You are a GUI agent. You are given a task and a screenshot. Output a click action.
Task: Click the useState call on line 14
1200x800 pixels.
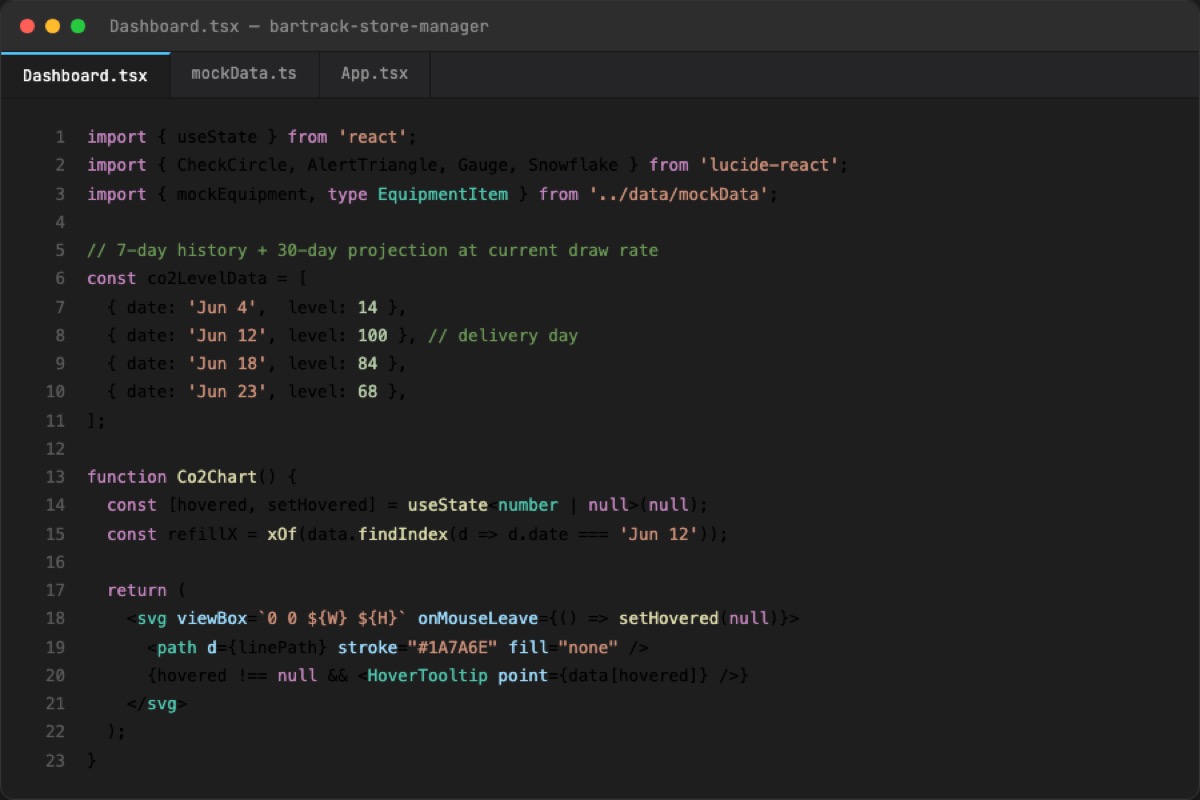click(448, 505)
